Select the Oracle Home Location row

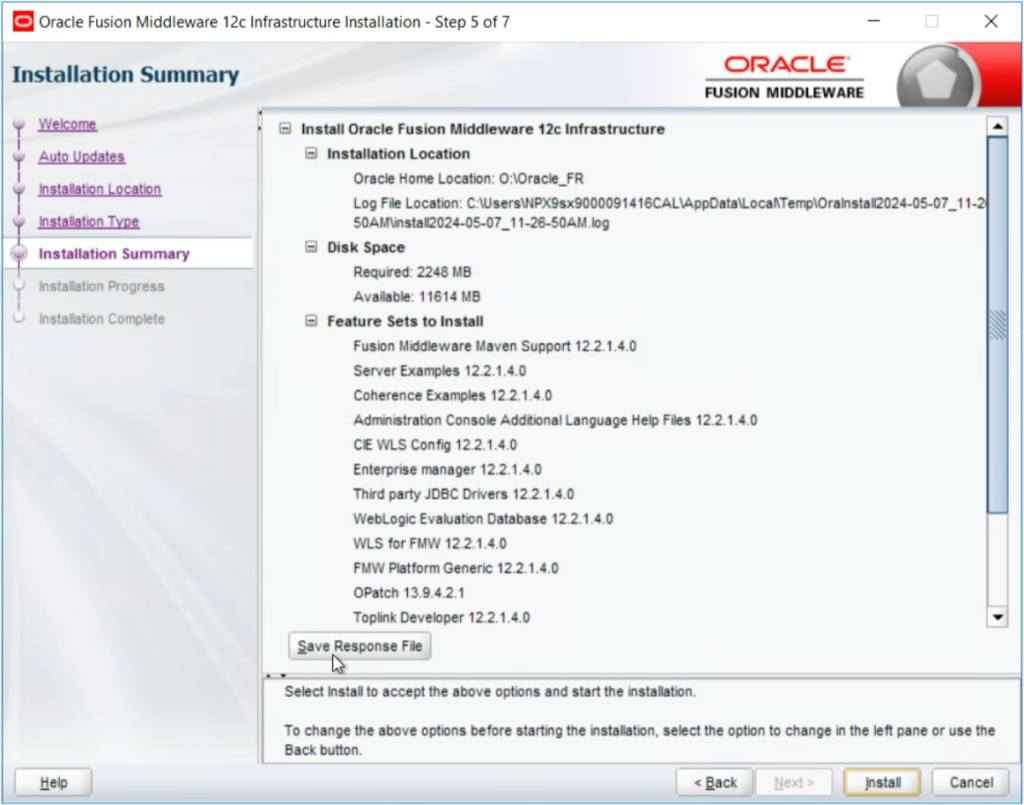tap(468, 179)
